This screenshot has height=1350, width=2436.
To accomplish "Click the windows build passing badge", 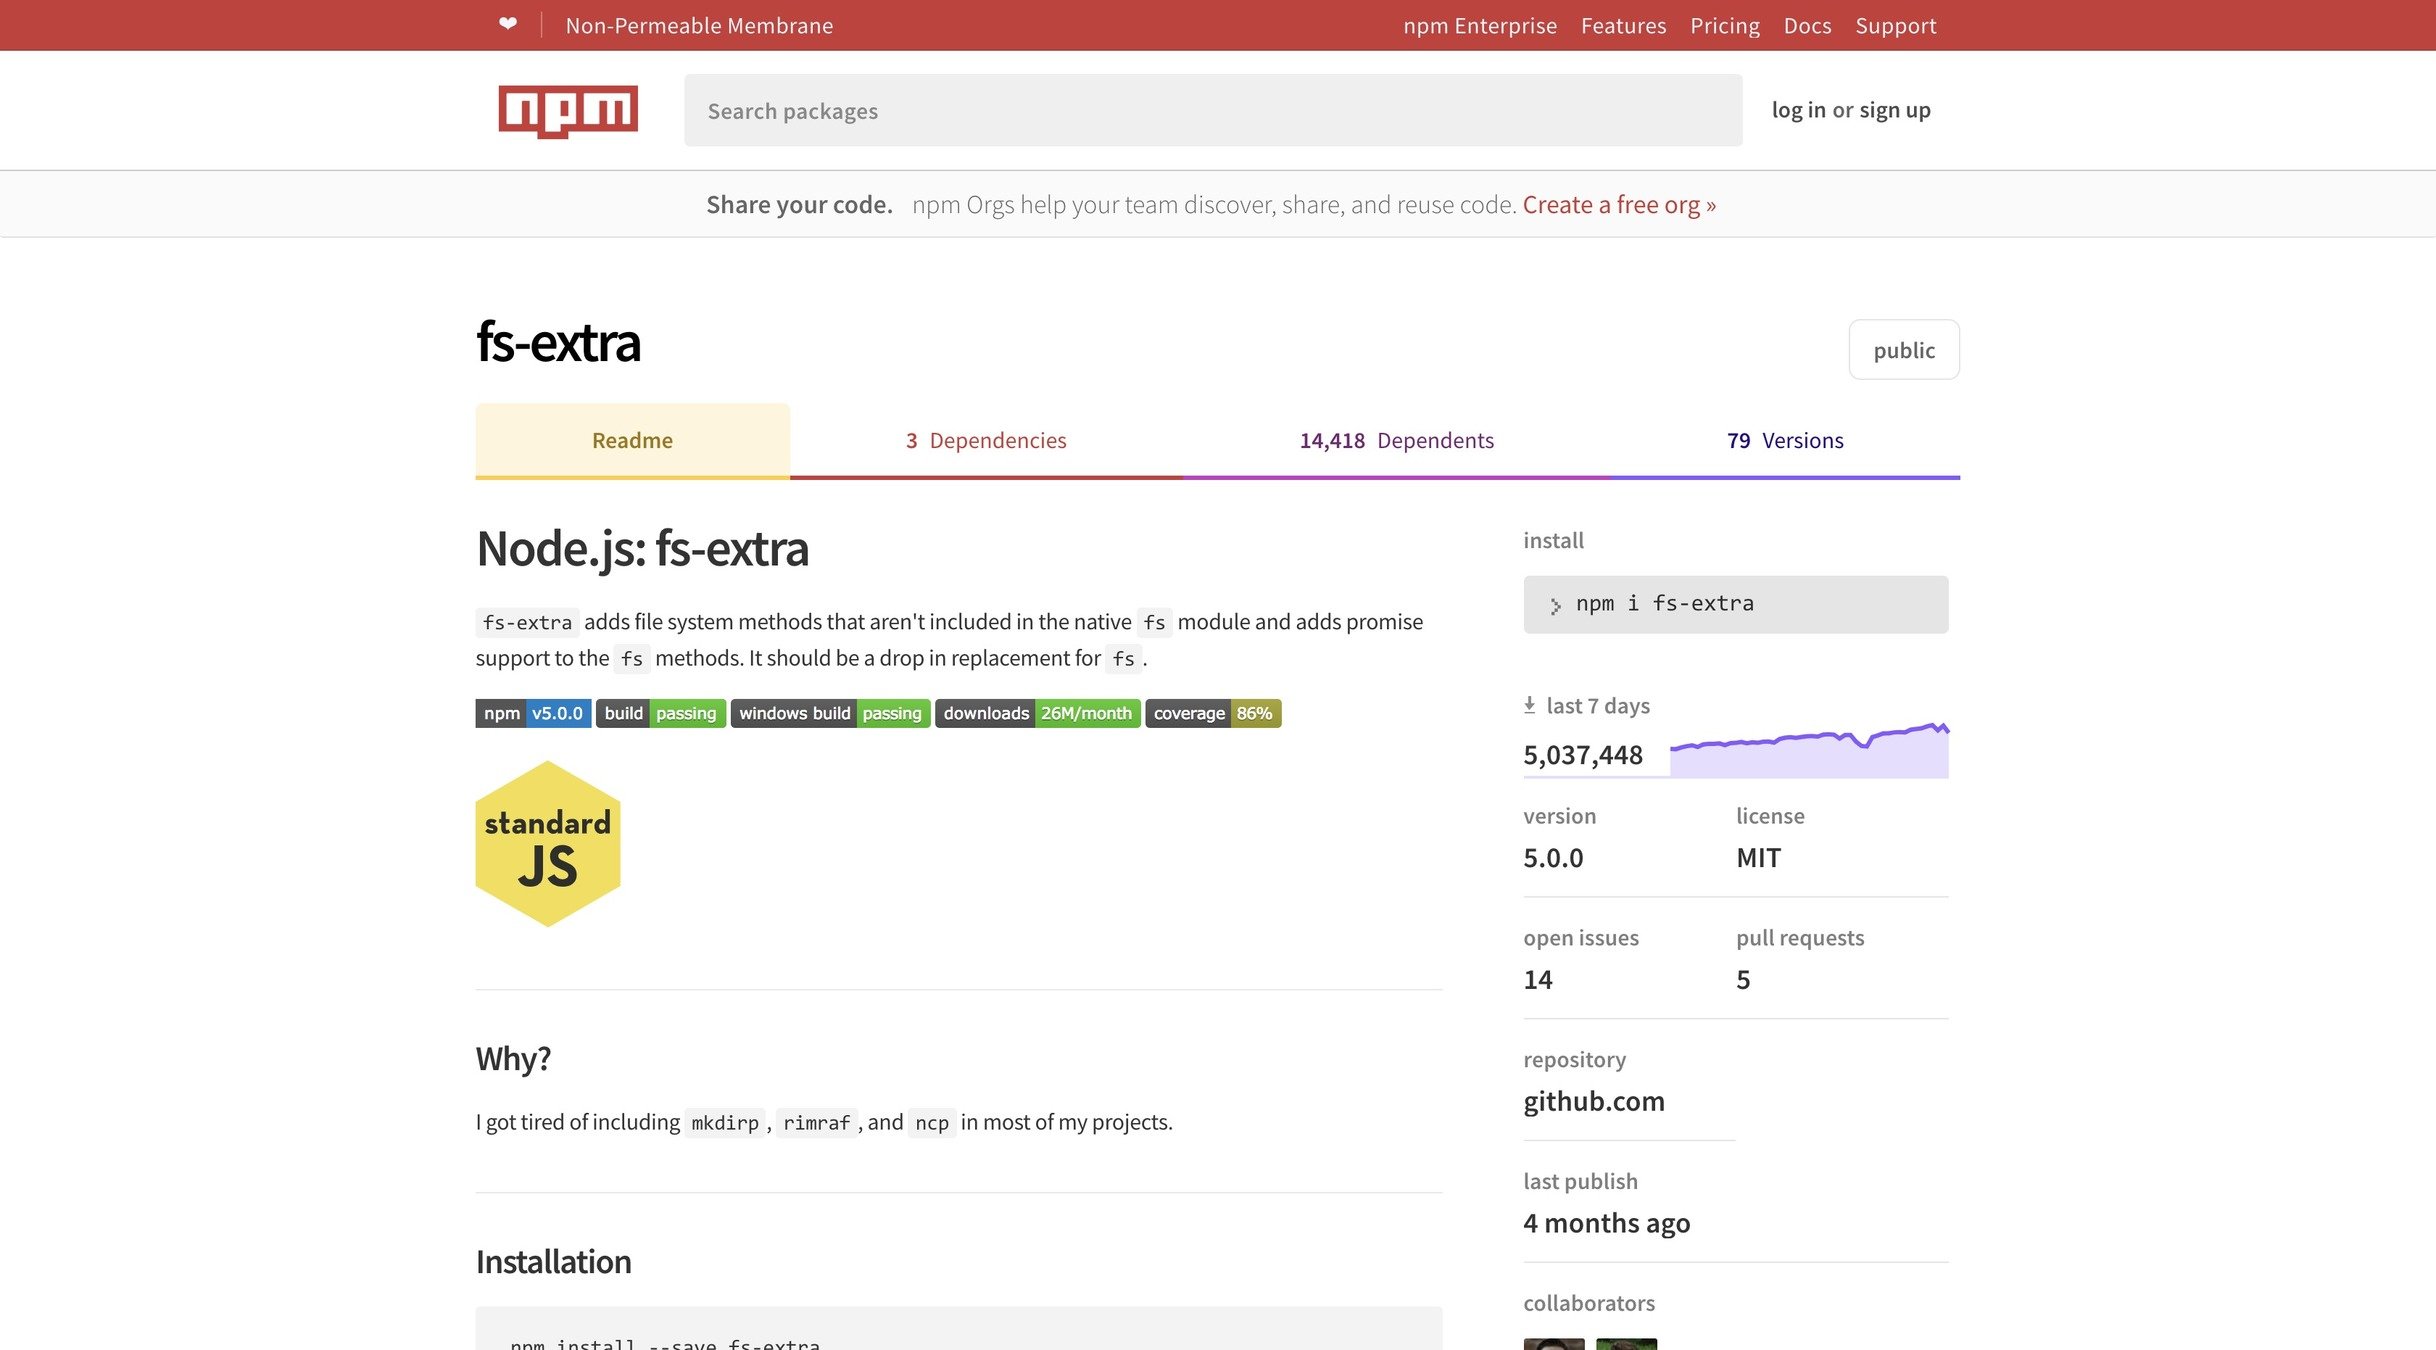I will 830,713.
